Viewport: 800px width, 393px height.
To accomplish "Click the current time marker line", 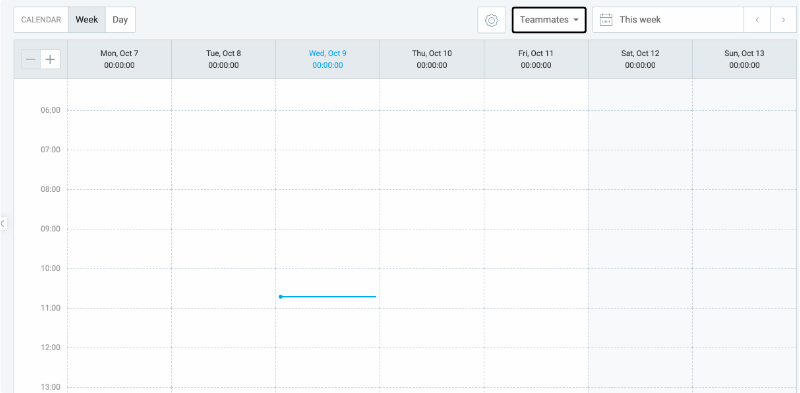I will (x=328, y=297).
